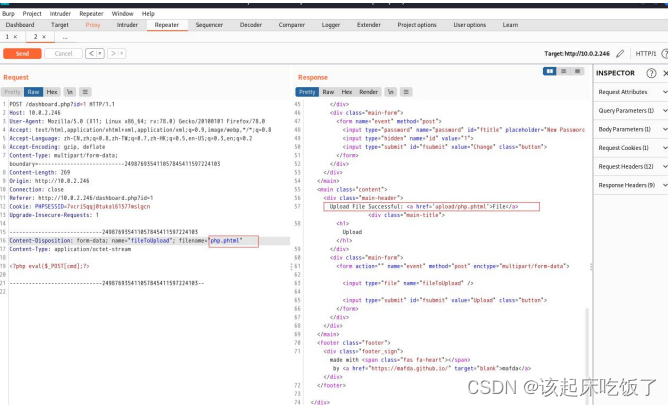Click the filename php.phtml in request
The height and width of the screenshot is (407, 671).
point(226,241)
